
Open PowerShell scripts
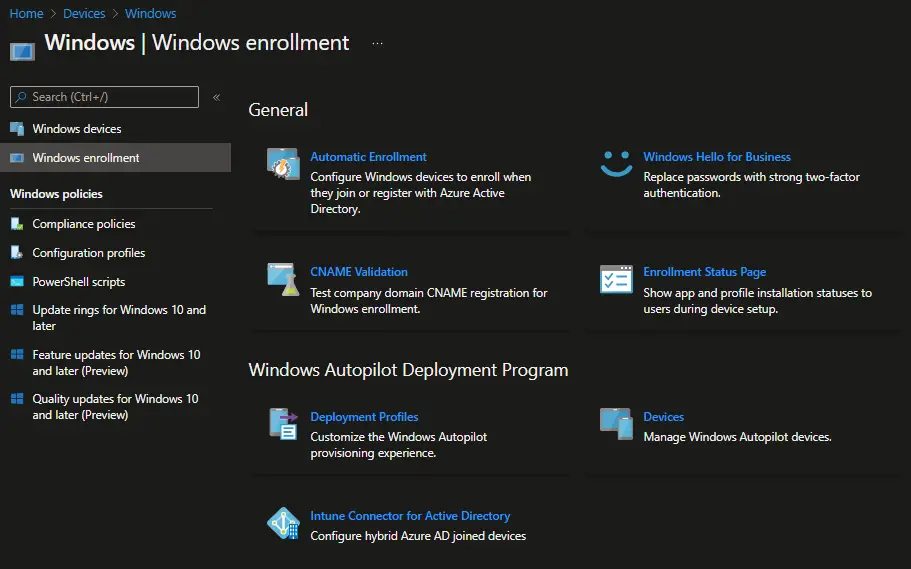(79, 282)
